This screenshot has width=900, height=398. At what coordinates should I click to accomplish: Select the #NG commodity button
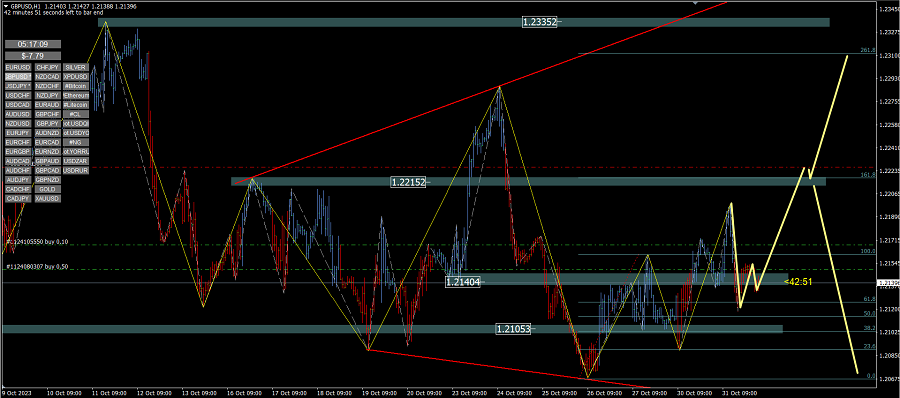tap(76, 142)
